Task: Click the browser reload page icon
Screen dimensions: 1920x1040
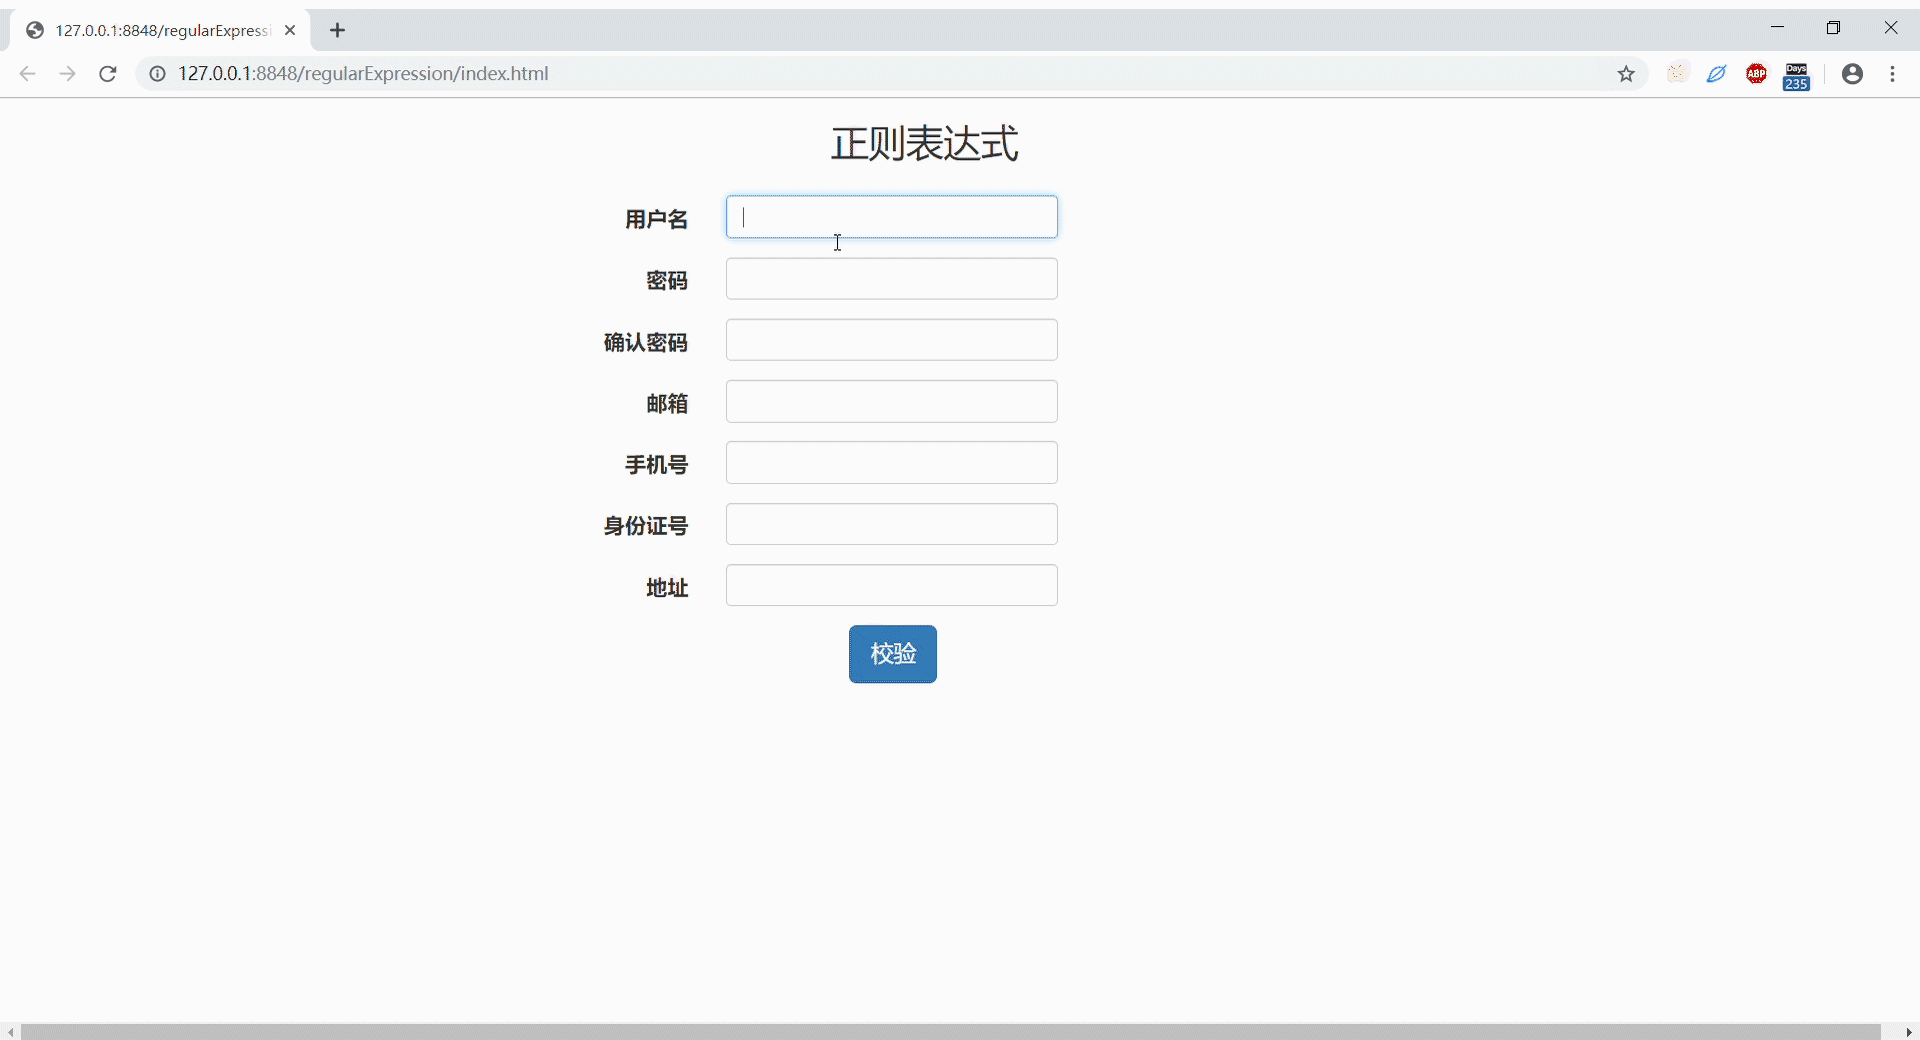Action: pos(108,74)
